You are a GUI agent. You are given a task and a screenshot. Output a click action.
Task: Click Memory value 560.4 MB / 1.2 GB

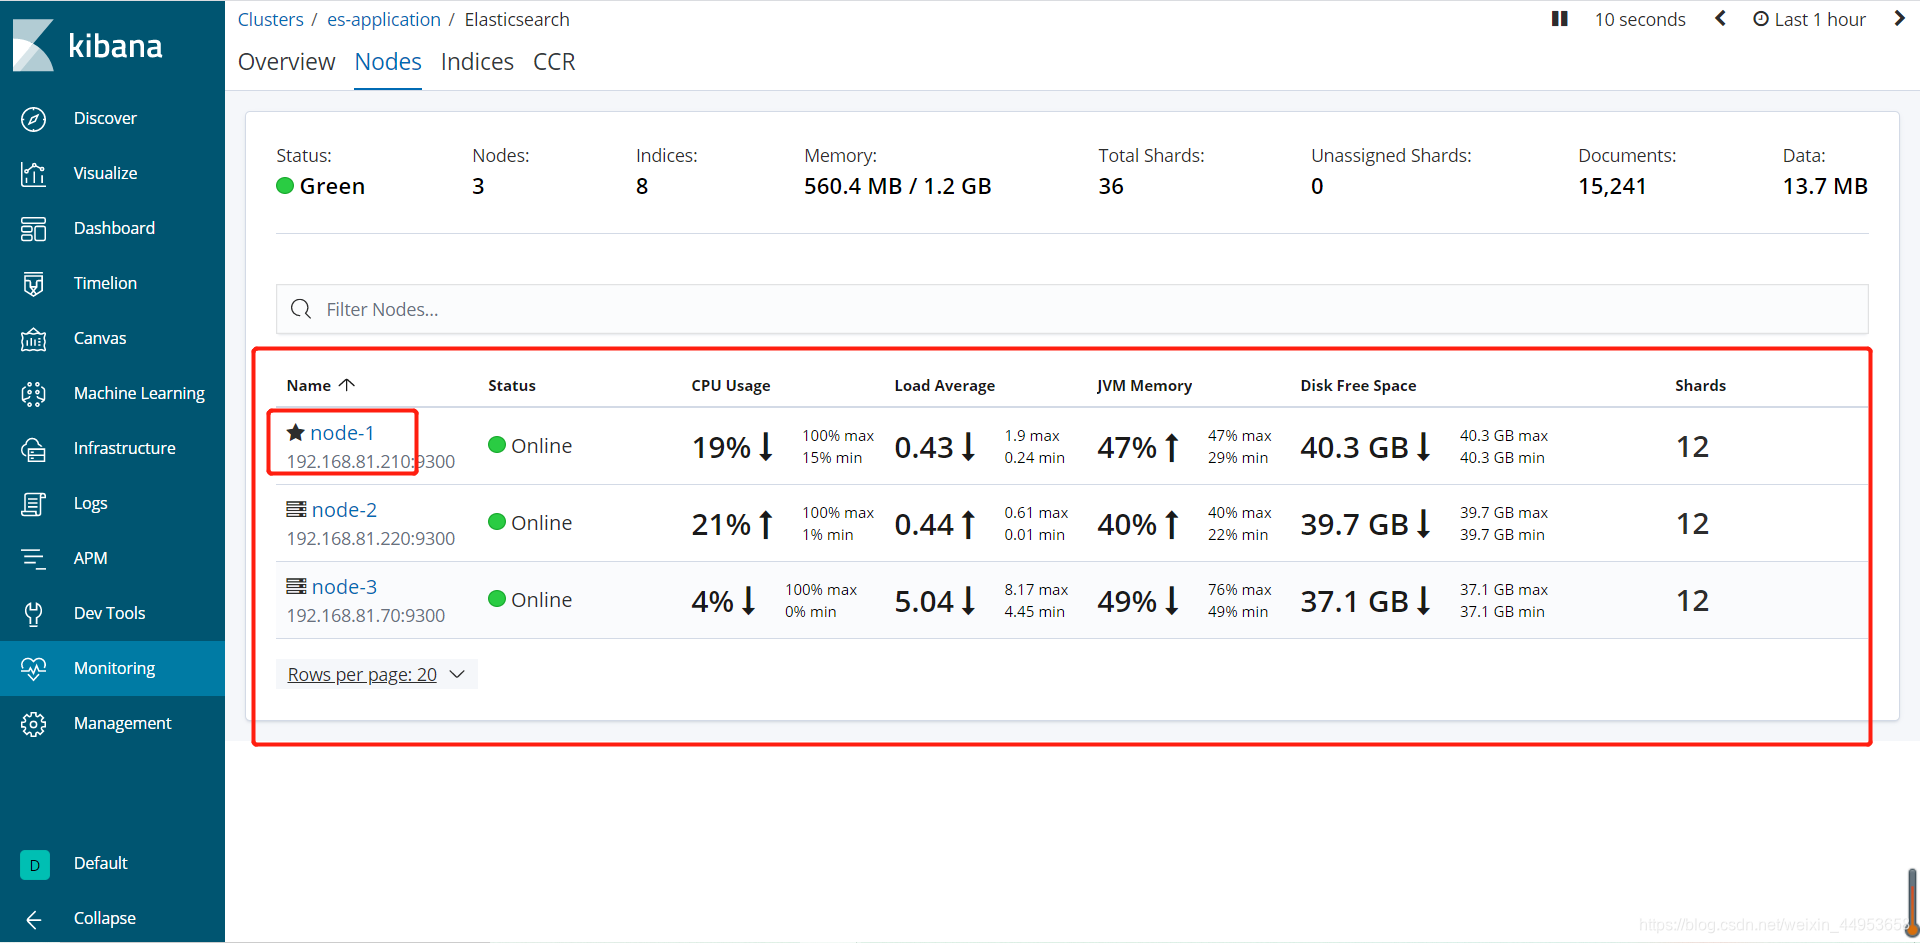897,186
